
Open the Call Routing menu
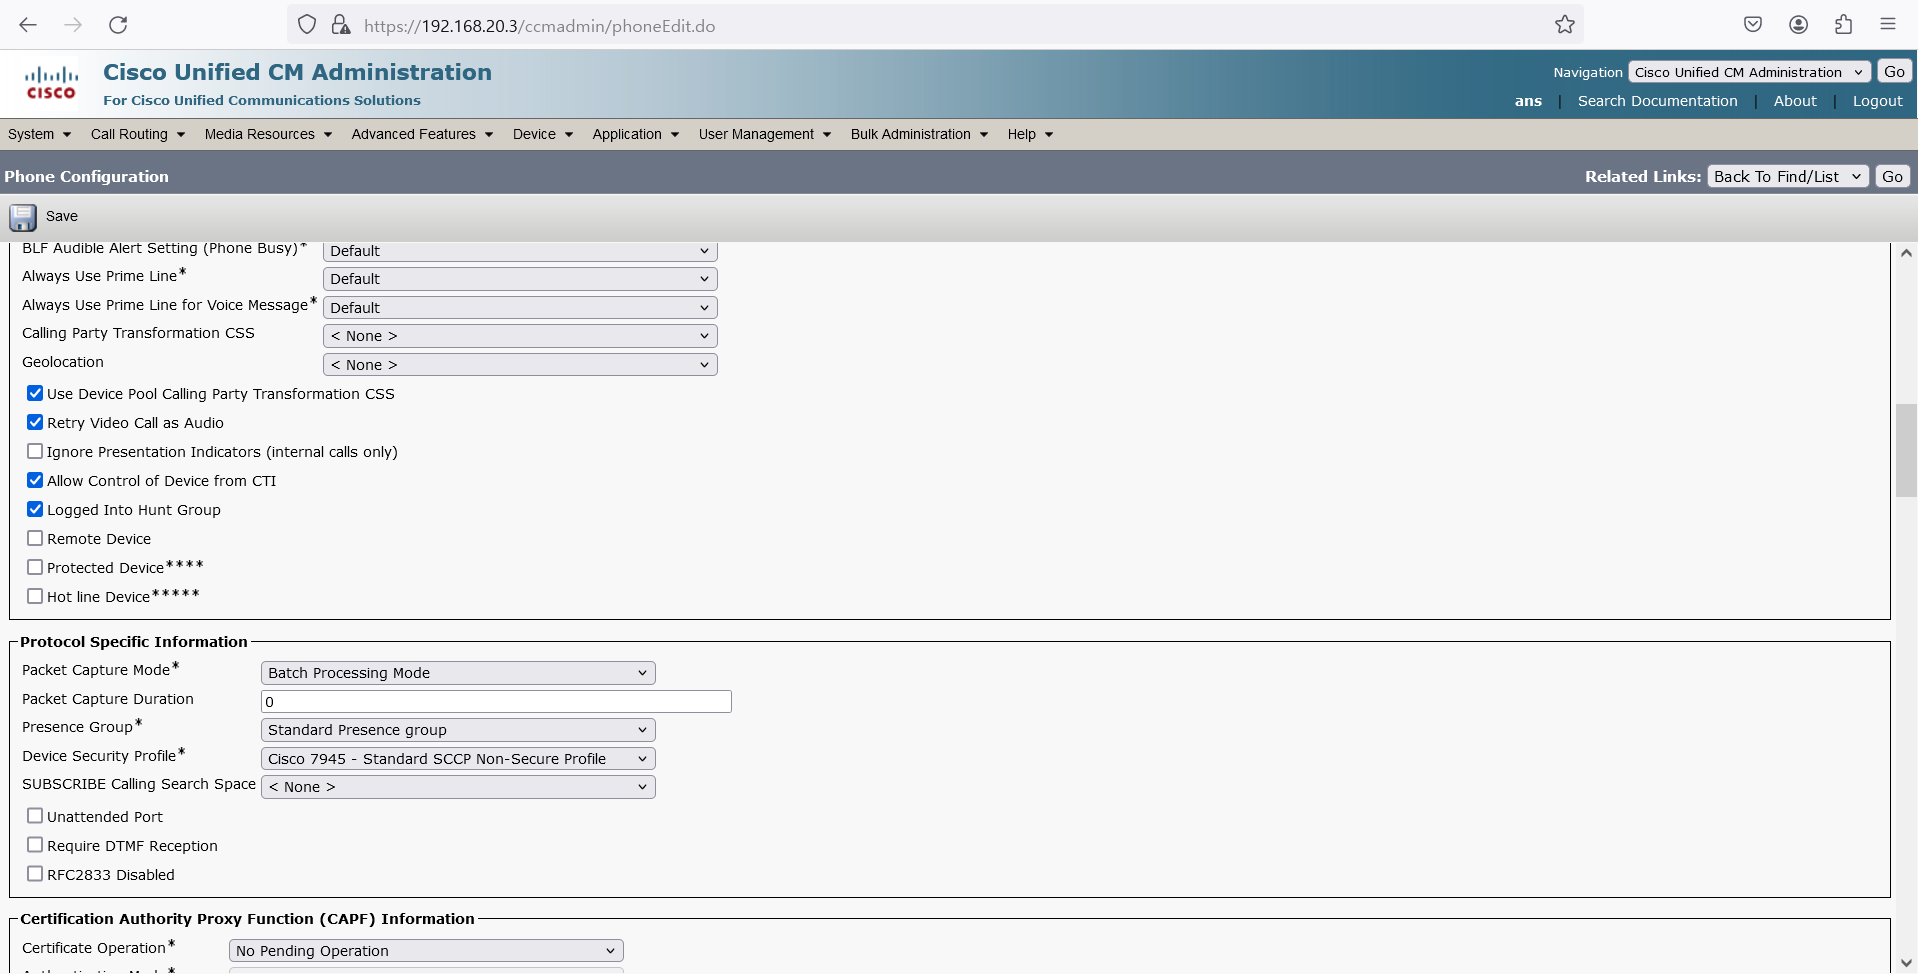[x=137, y=134]
